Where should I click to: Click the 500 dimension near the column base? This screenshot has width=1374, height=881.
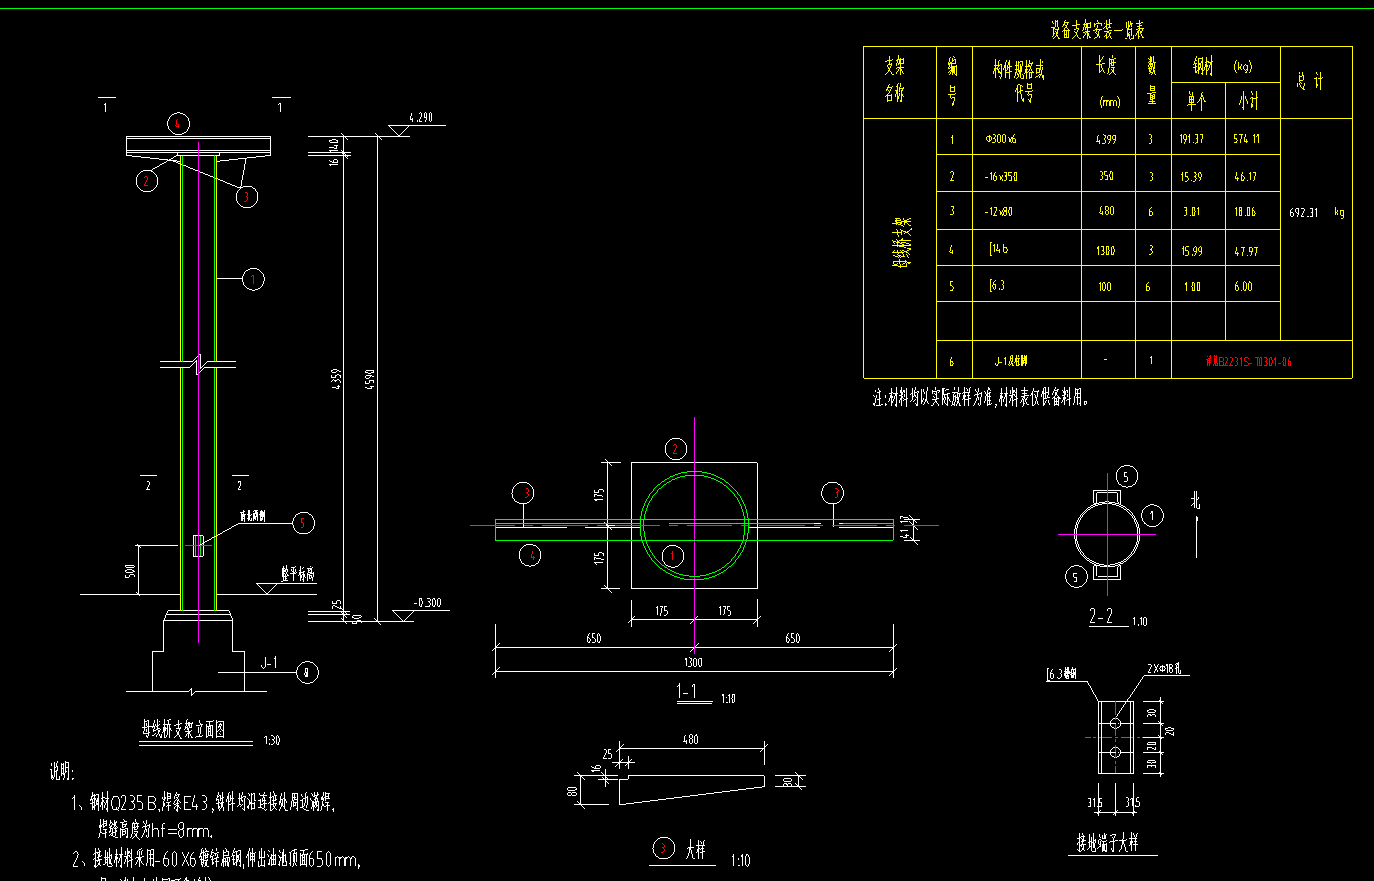(130, 571)
